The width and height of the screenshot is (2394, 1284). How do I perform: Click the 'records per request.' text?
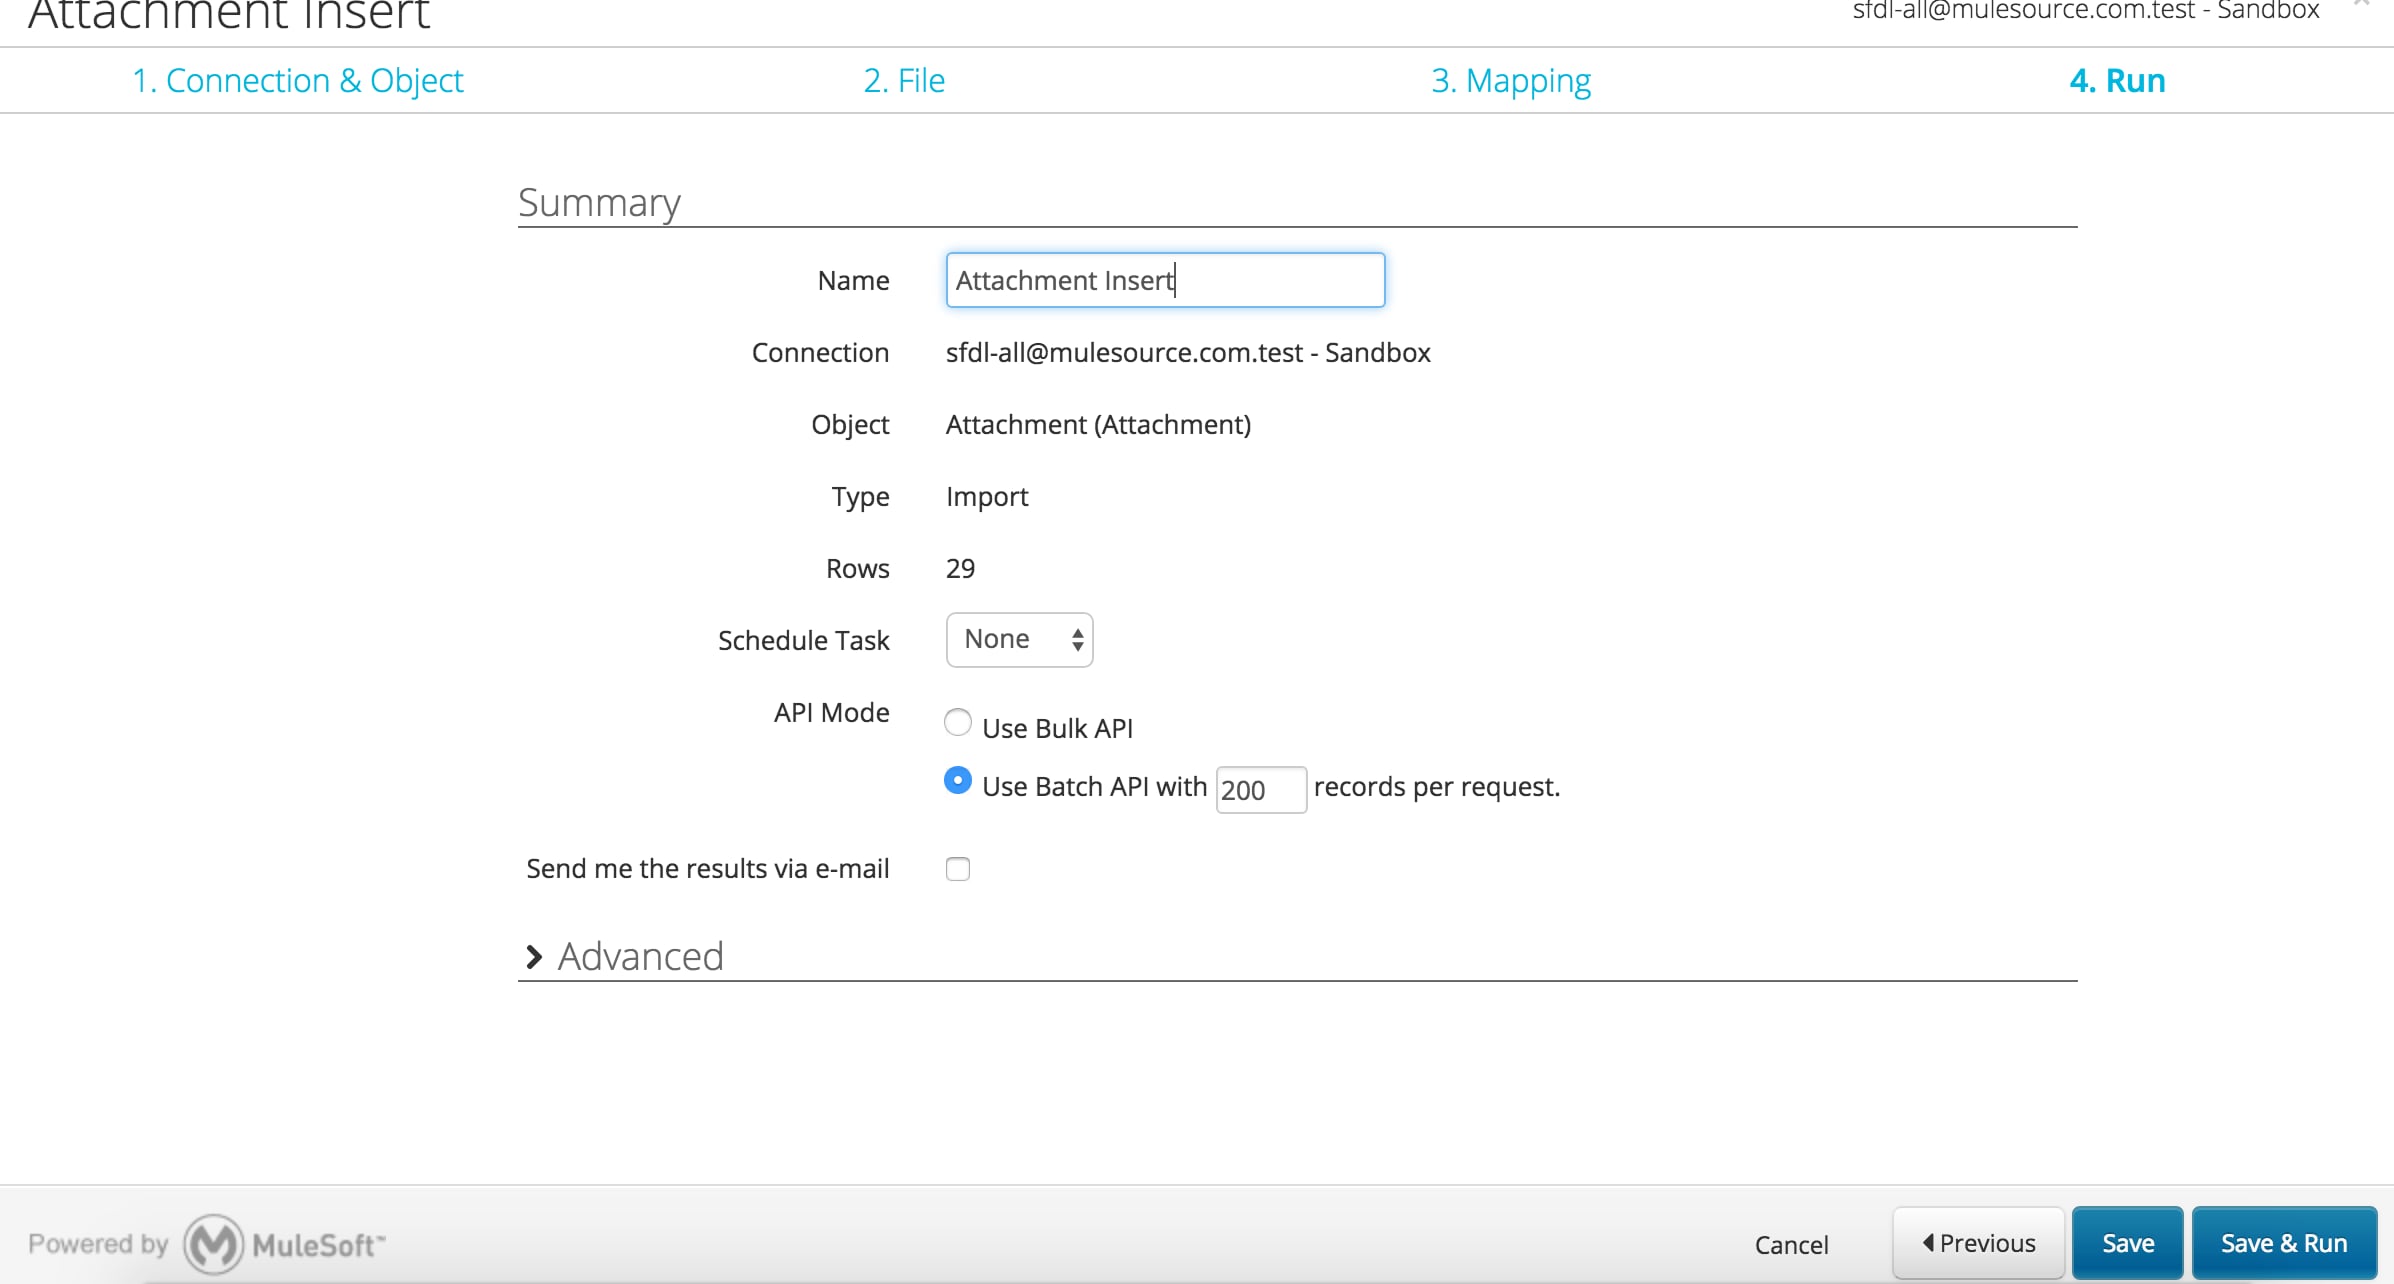point(1436,787)
